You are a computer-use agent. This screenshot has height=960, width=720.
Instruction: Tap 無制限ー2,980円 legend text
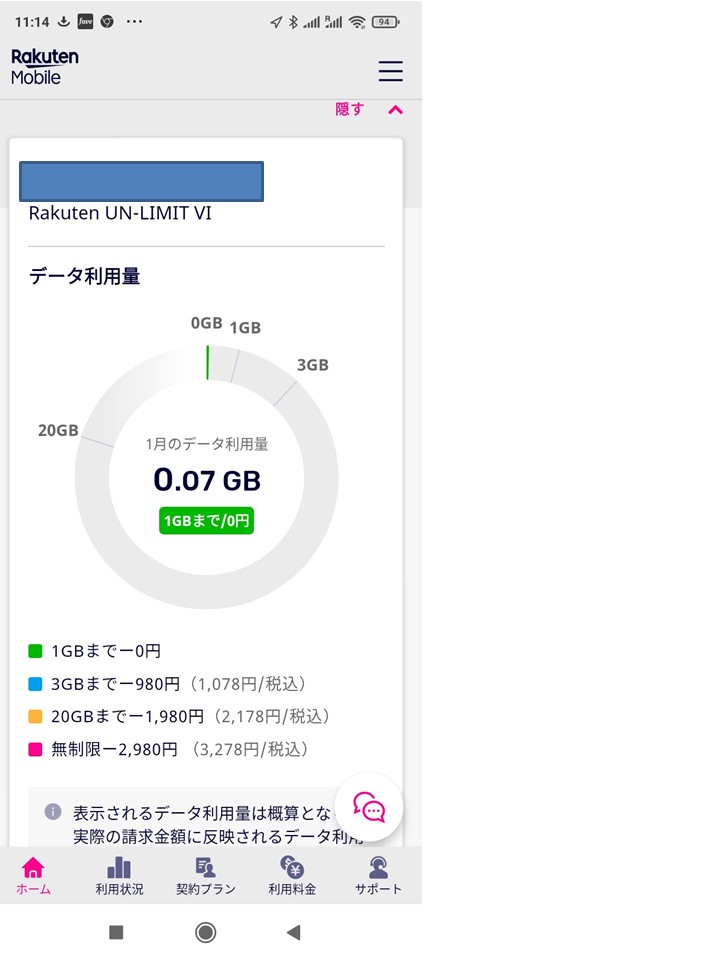(x=114, y=749)
